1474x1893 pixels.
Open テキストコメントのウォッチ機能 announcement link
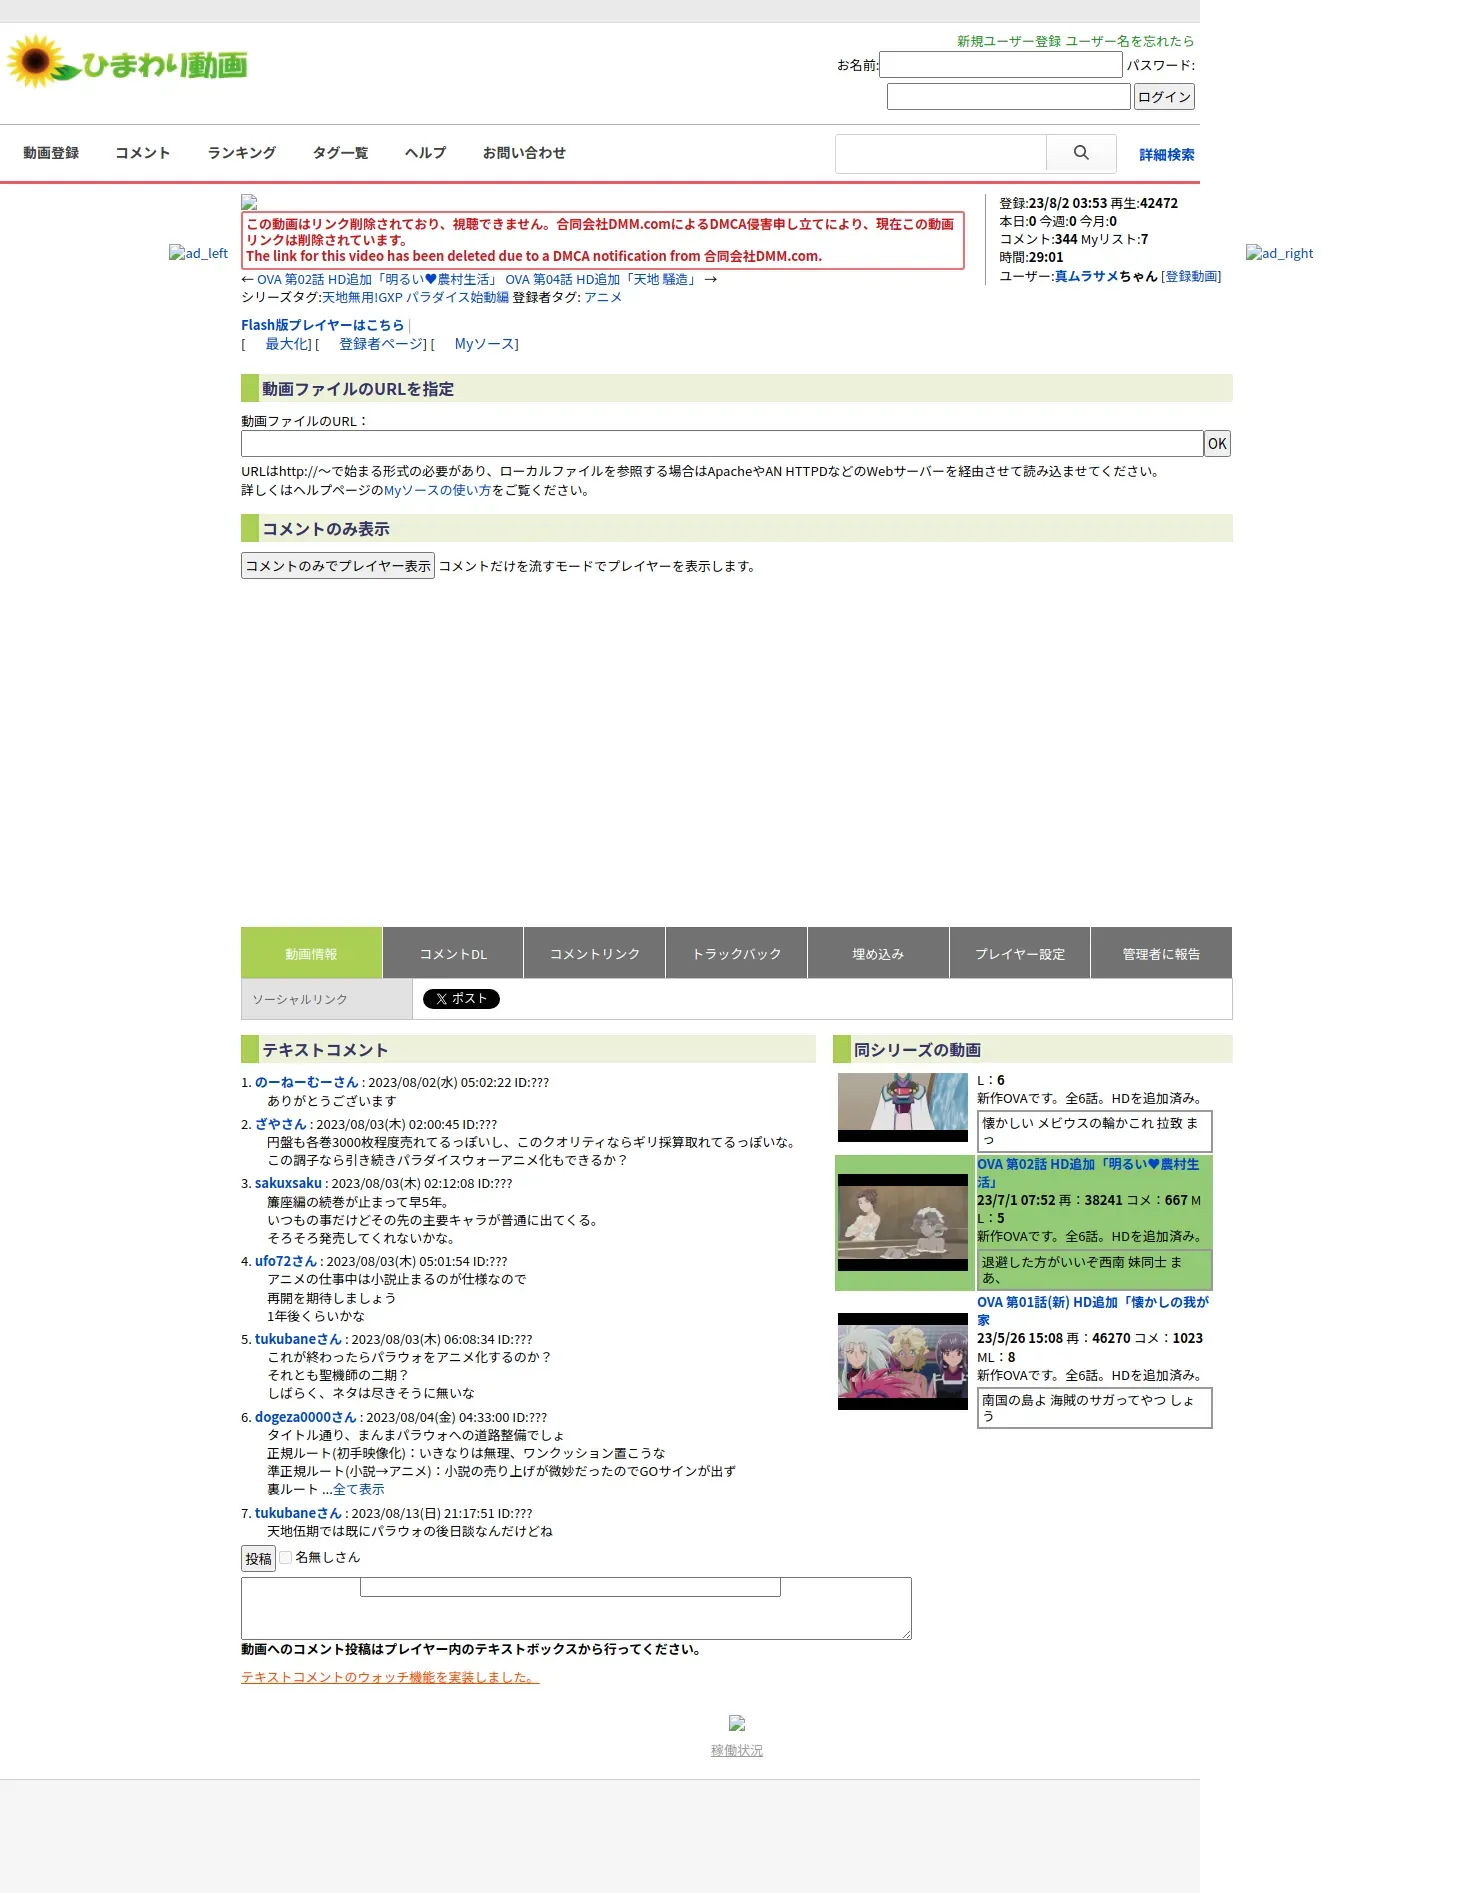click(390, 1677)
